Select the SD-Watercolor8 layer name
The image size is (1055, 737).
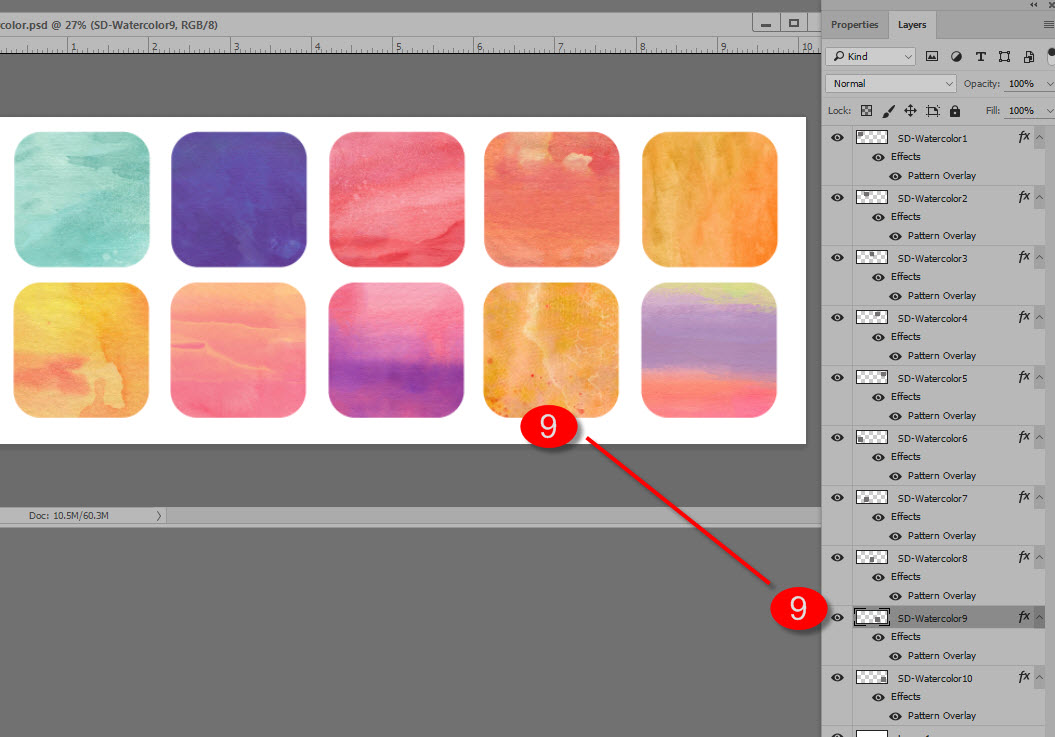tap(932, 558)
